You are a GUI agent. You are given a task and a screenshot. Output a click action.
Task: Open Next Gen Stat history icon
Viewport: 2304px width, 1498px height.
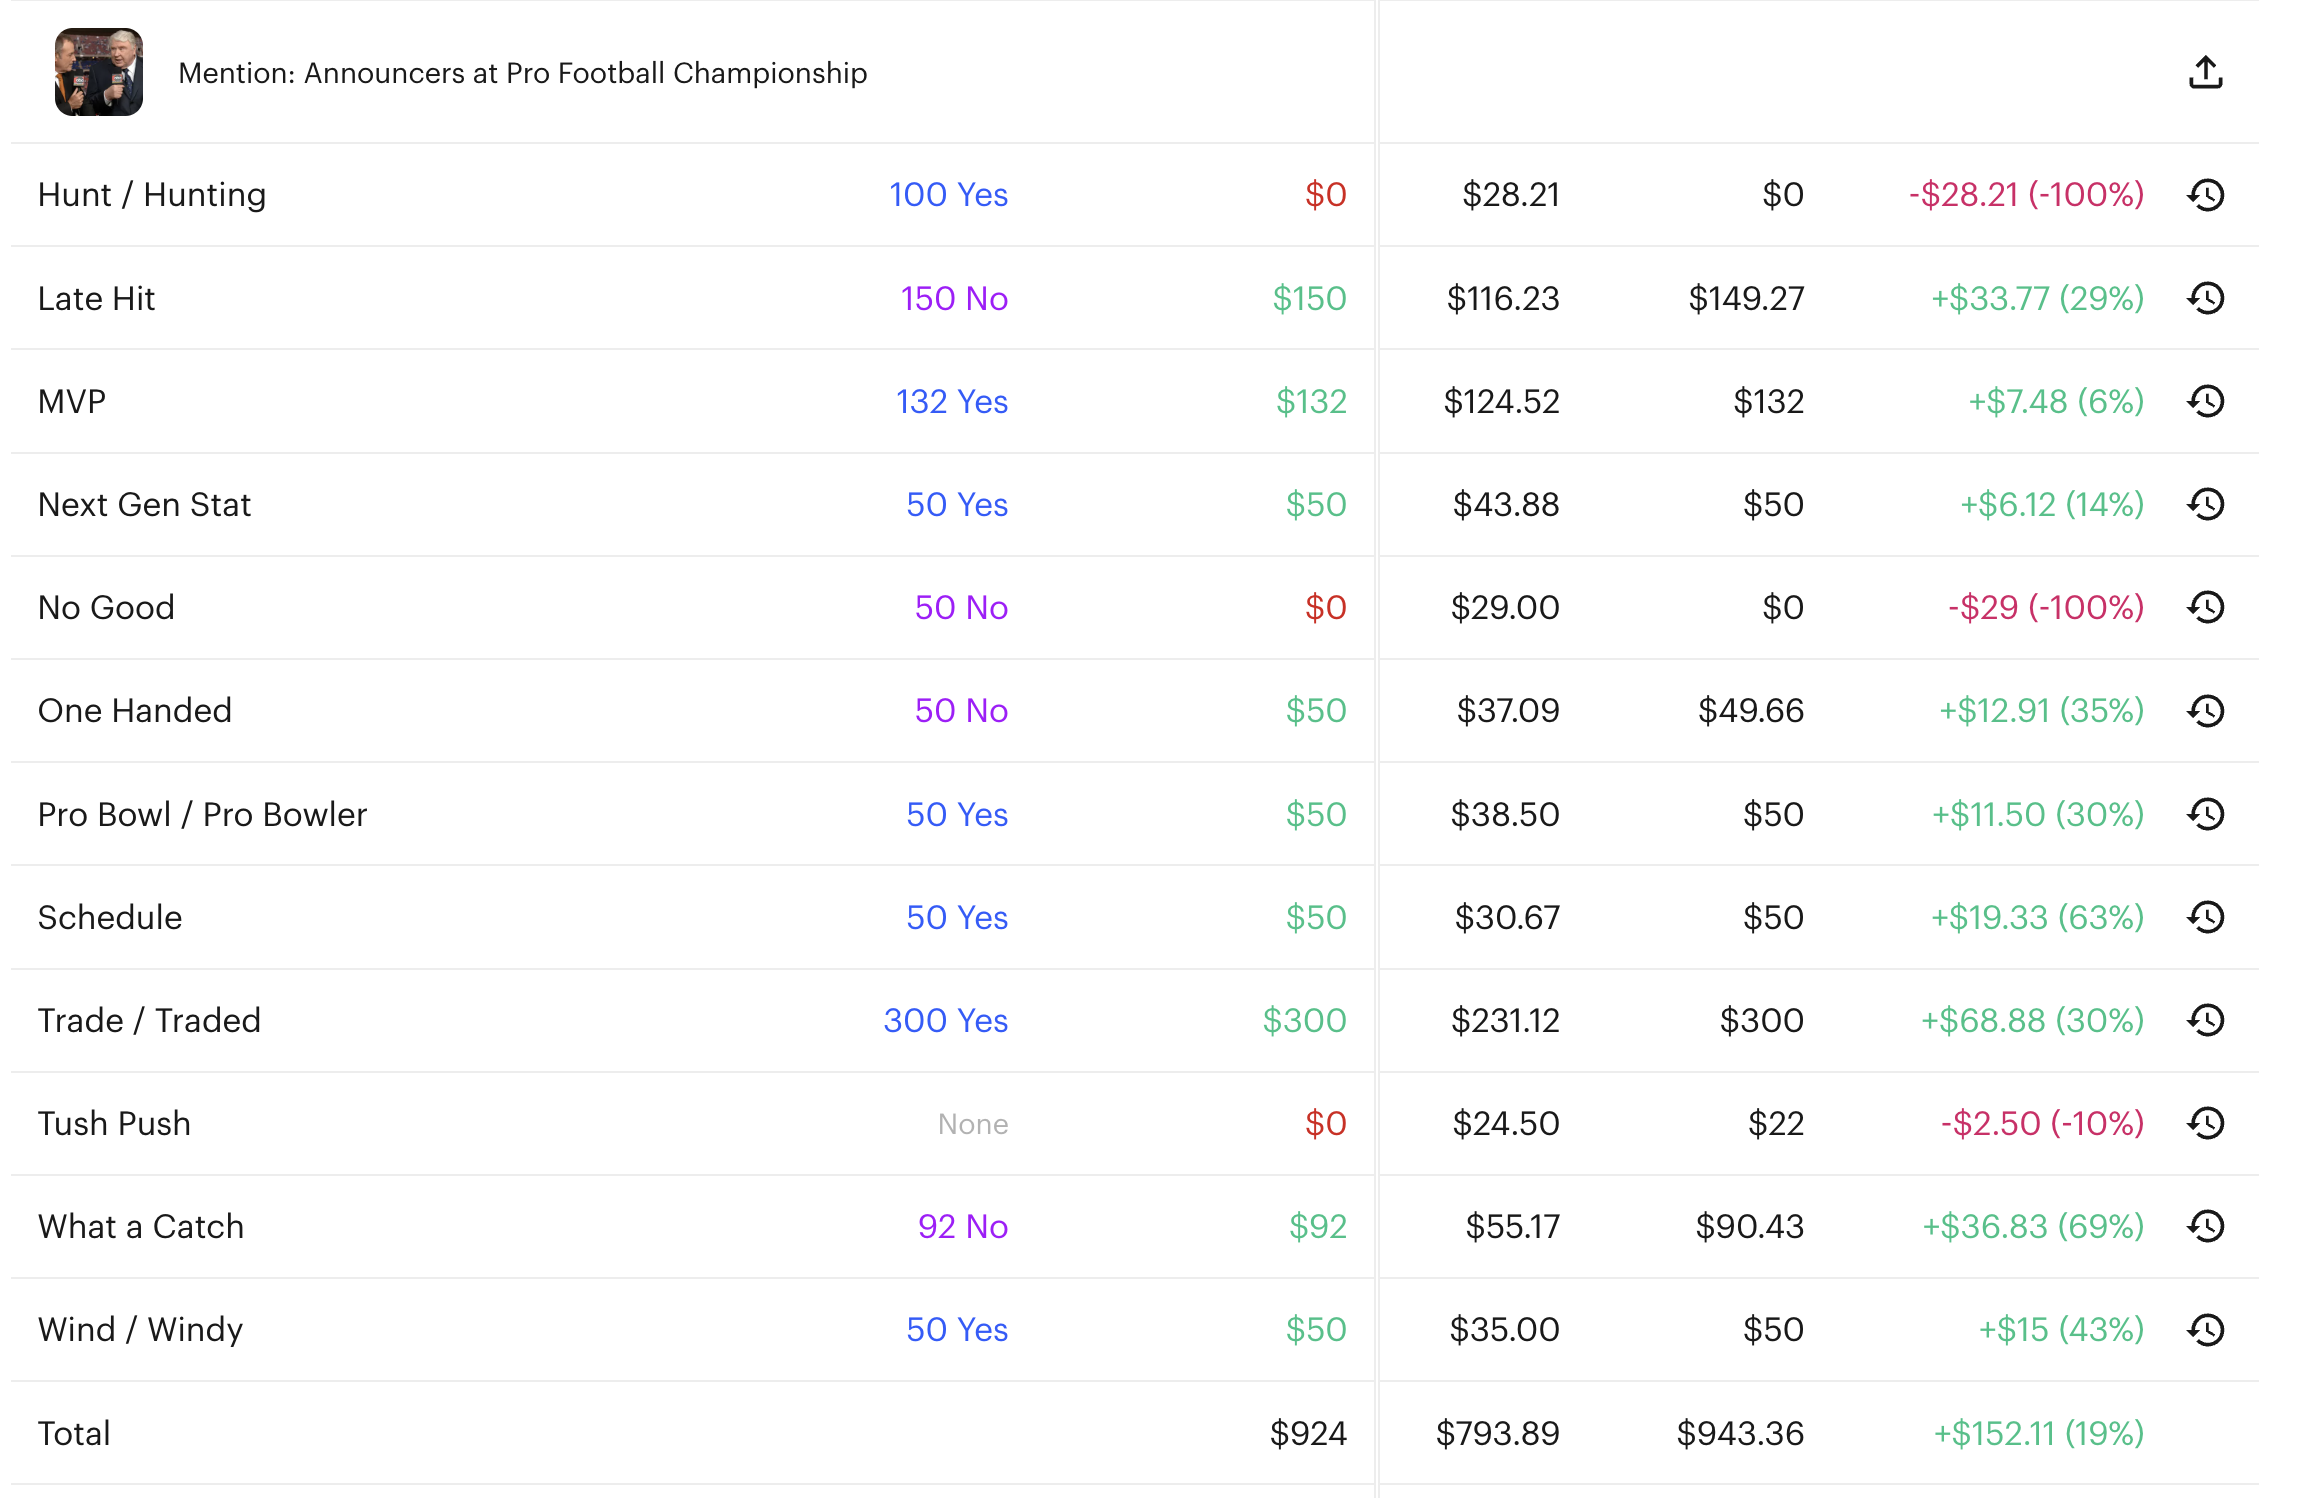click(x=2205, y=505)
